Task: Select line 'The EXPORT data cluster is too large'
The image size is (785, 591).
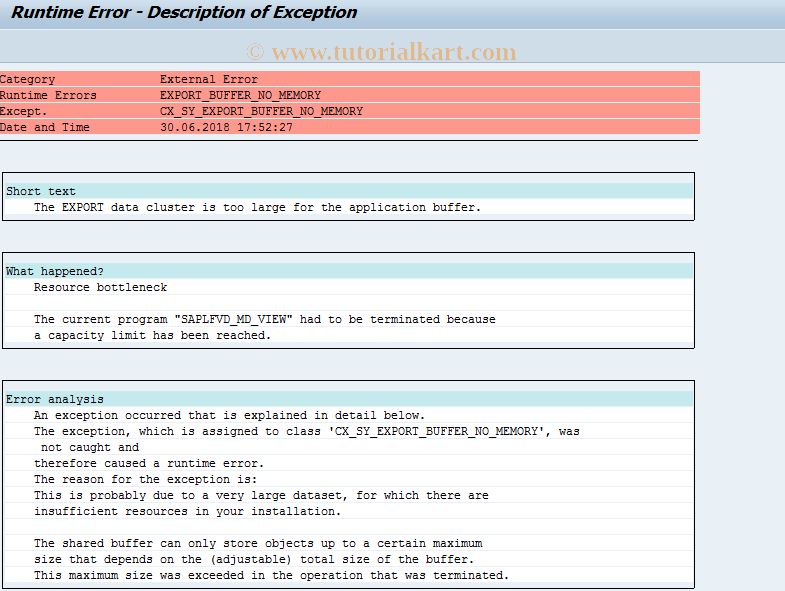Action: click(x=257, y=207)
